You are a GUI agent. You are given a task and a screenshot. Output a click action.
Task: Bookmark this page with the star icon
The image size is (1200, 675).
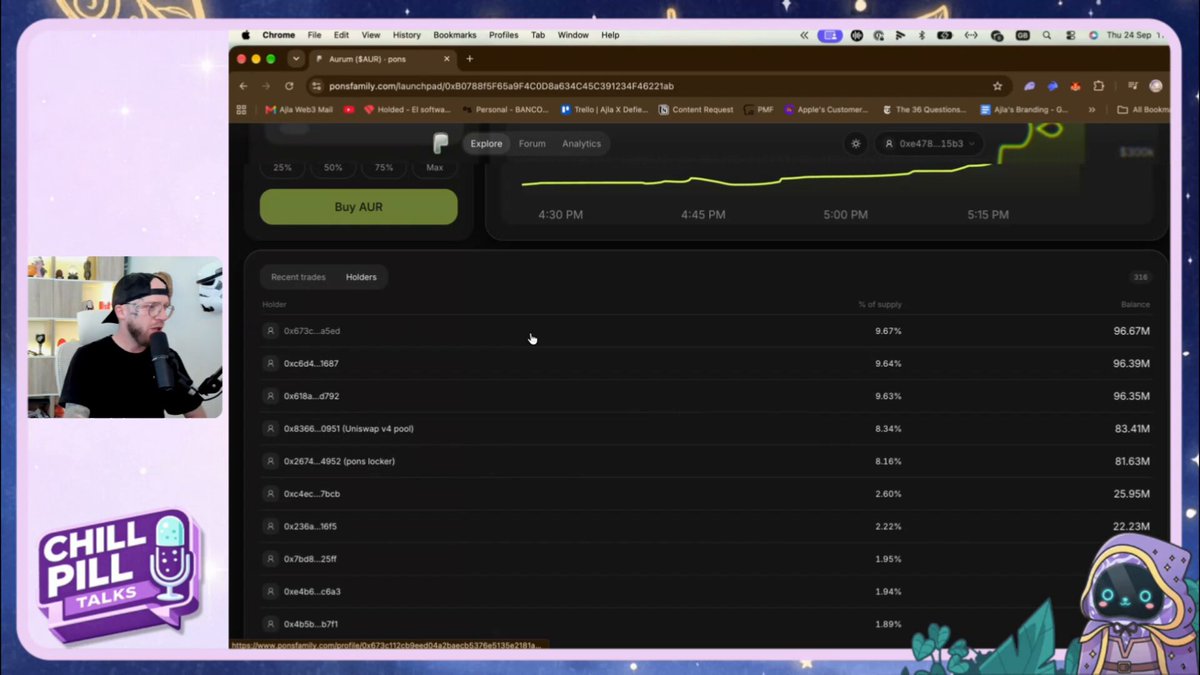[997, 86]
